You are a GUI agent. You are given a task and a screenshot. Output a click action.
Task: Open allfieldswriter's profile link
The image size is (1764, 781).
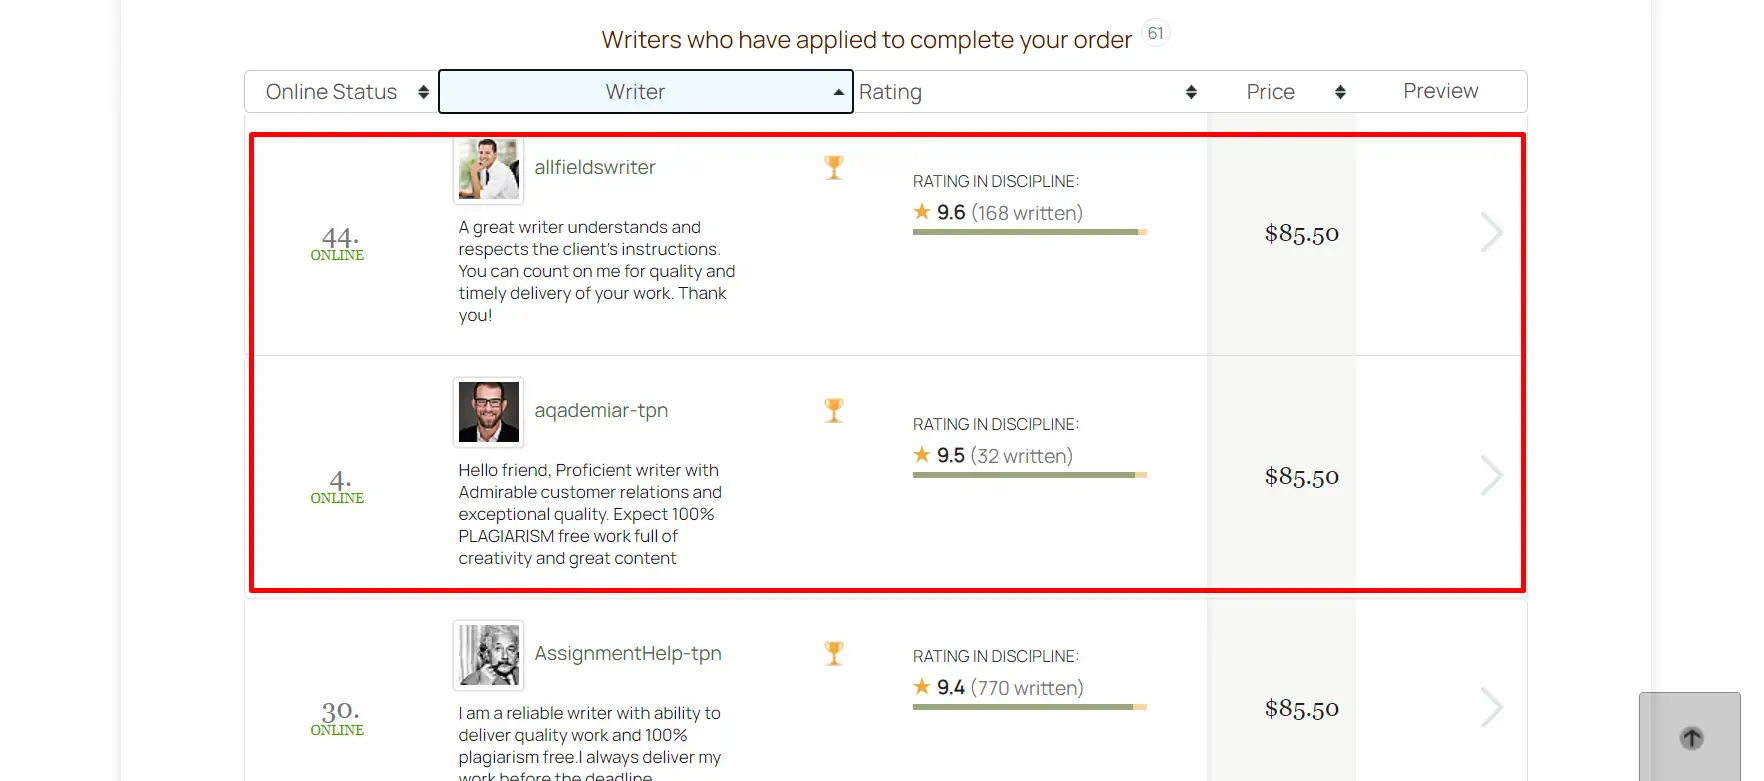pos(595,167)
